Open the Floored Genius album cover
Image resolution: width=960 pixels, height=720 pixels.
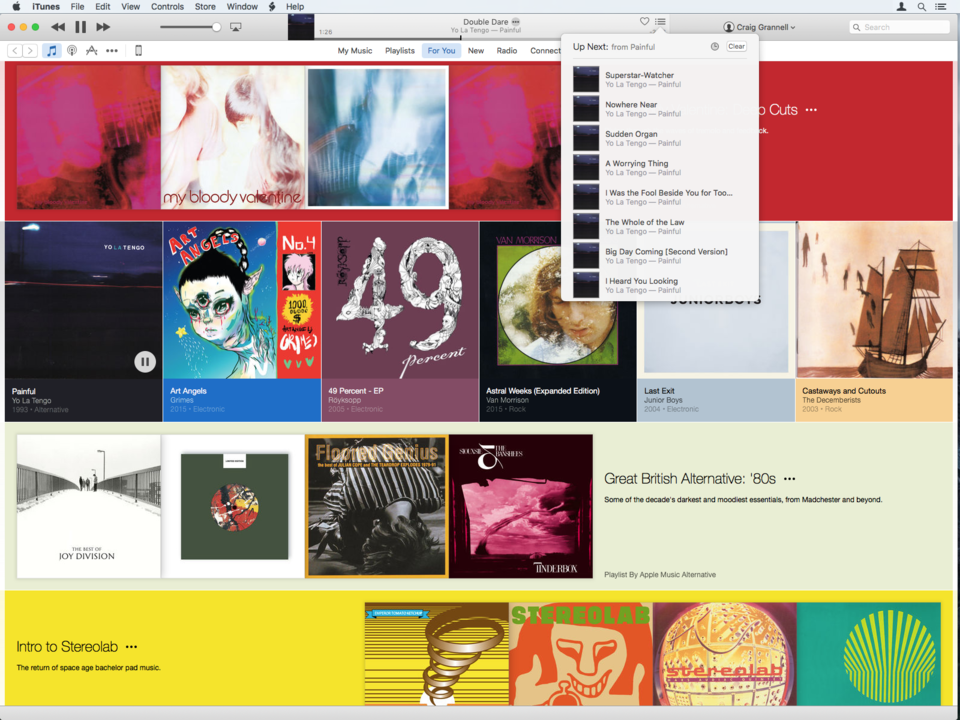point(377,506)
